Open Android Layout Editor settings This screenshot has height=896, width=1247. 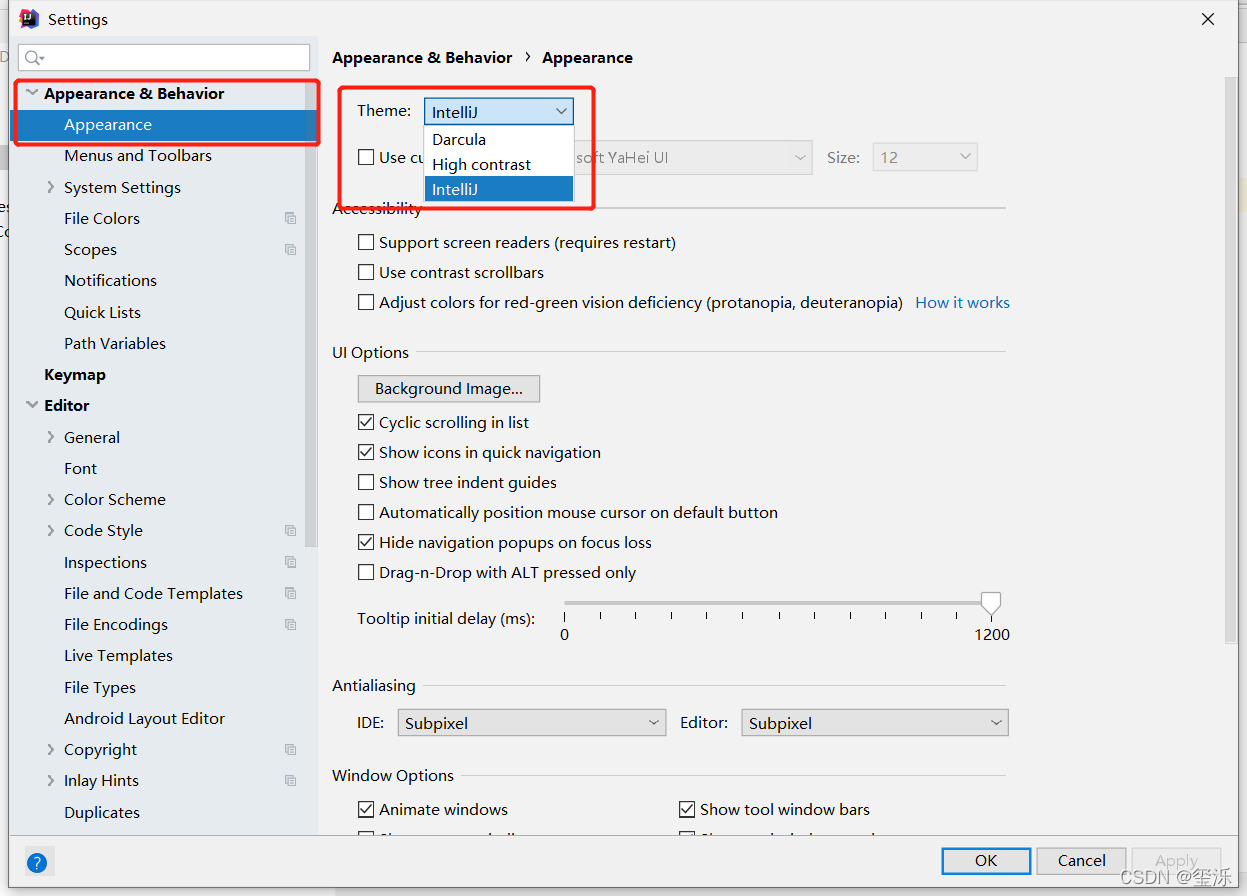[144, 718]
